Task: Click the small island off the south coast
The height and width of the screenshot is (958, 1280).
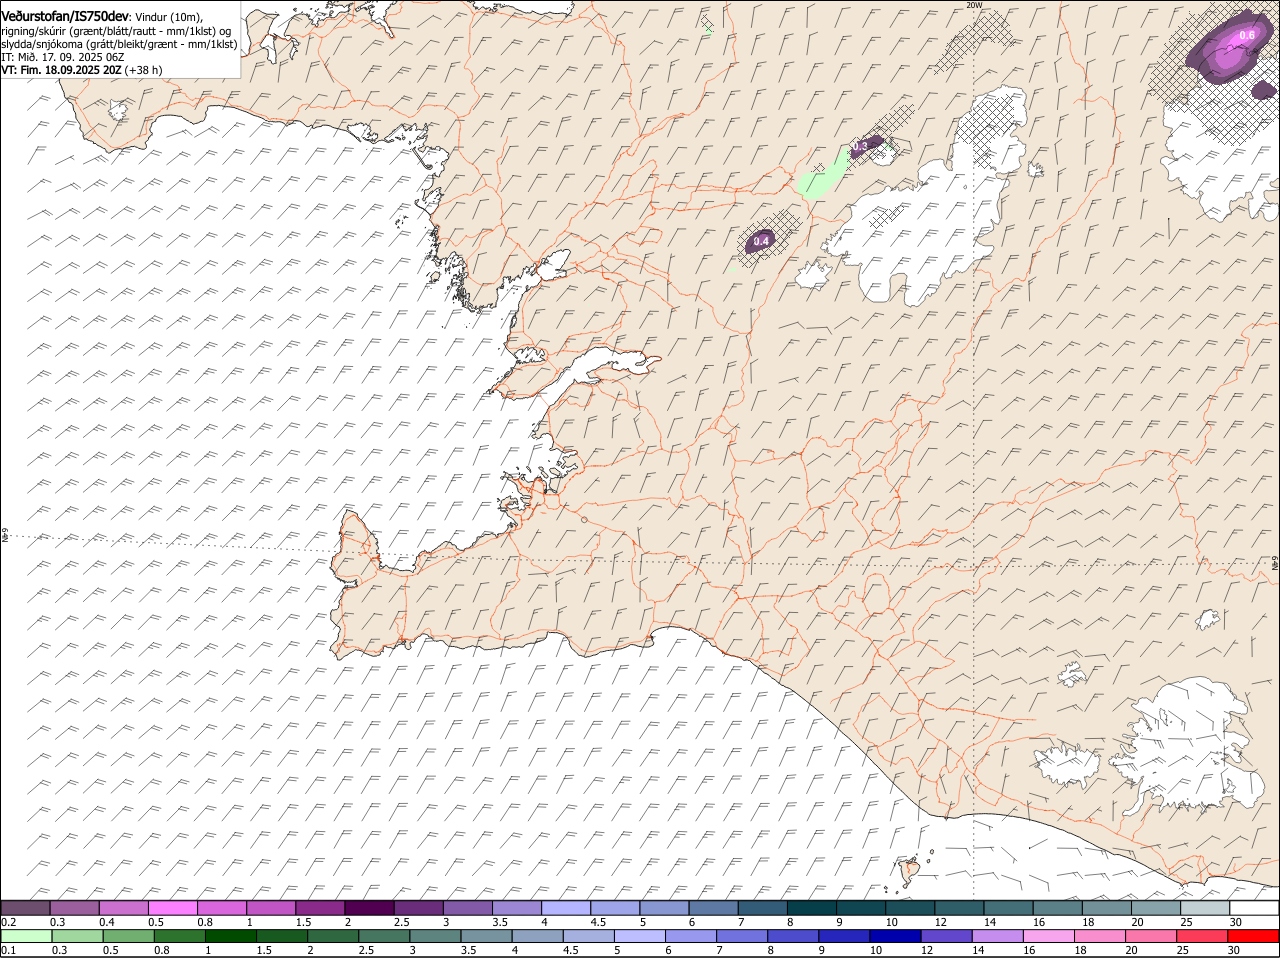Action: tap(910, 874)
